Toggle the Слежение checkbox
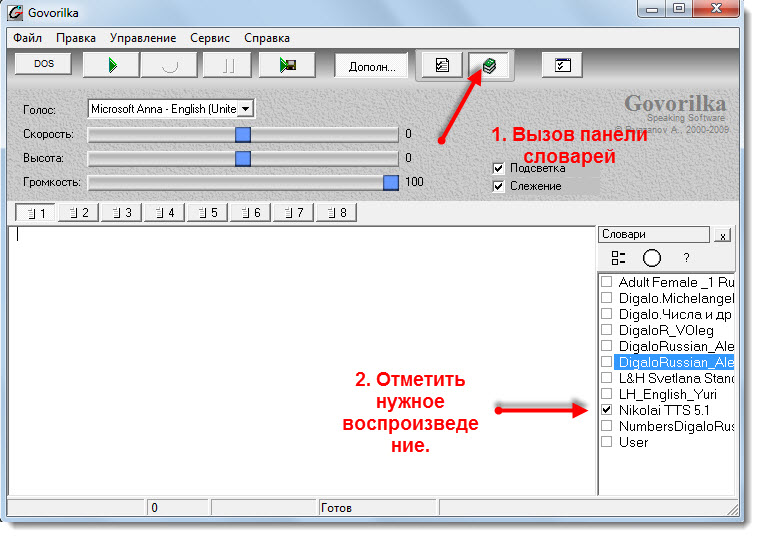Image resolution: width=759 pixels, height=537 pixels. [498, 186]
